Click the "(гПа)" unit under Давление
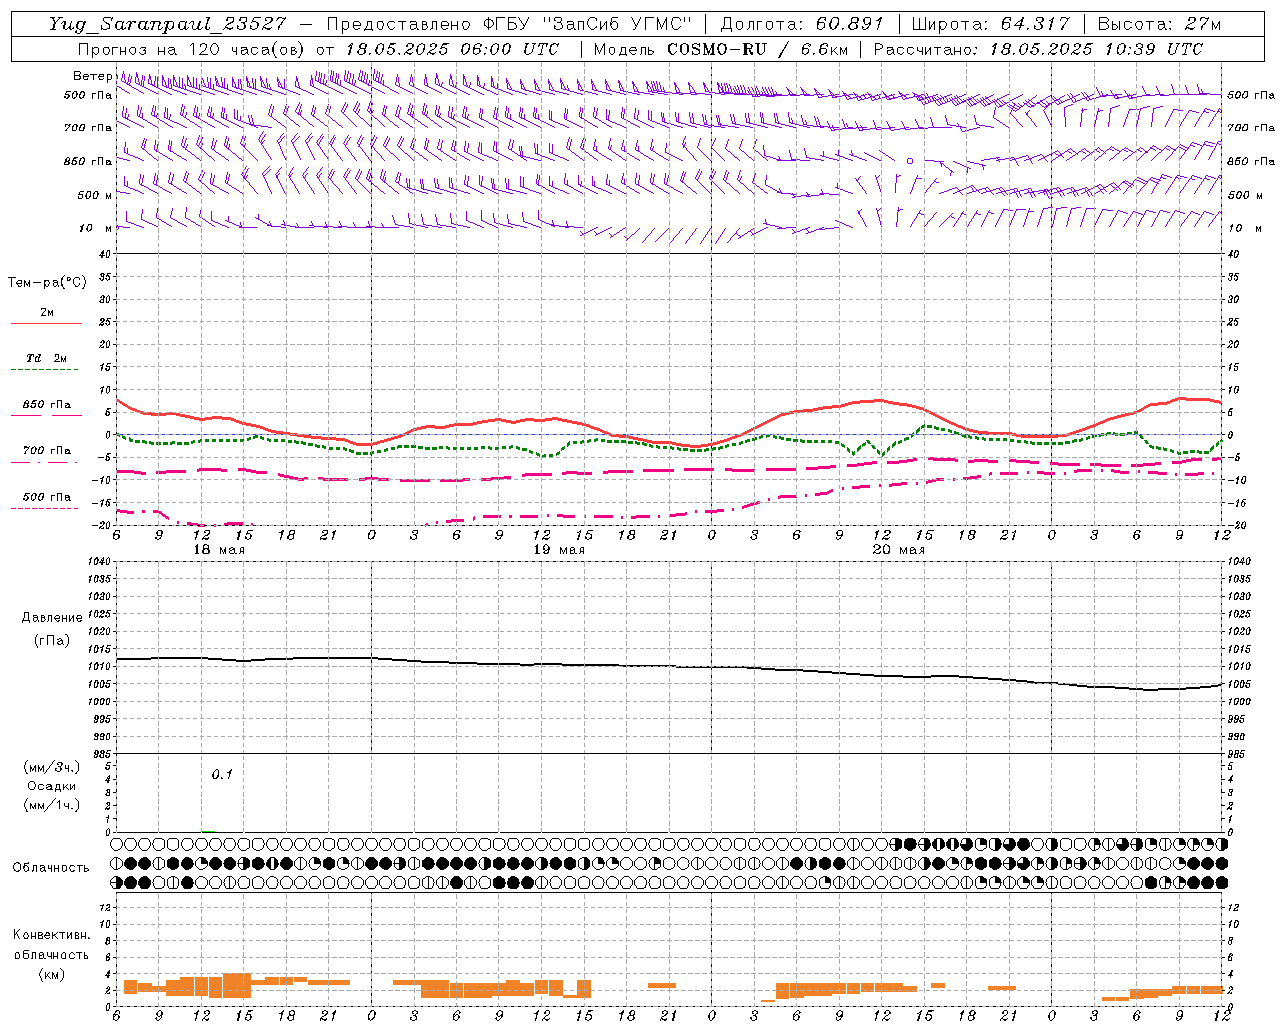This screenshot has height=1024, width=1280. click(x=52, y=640)
